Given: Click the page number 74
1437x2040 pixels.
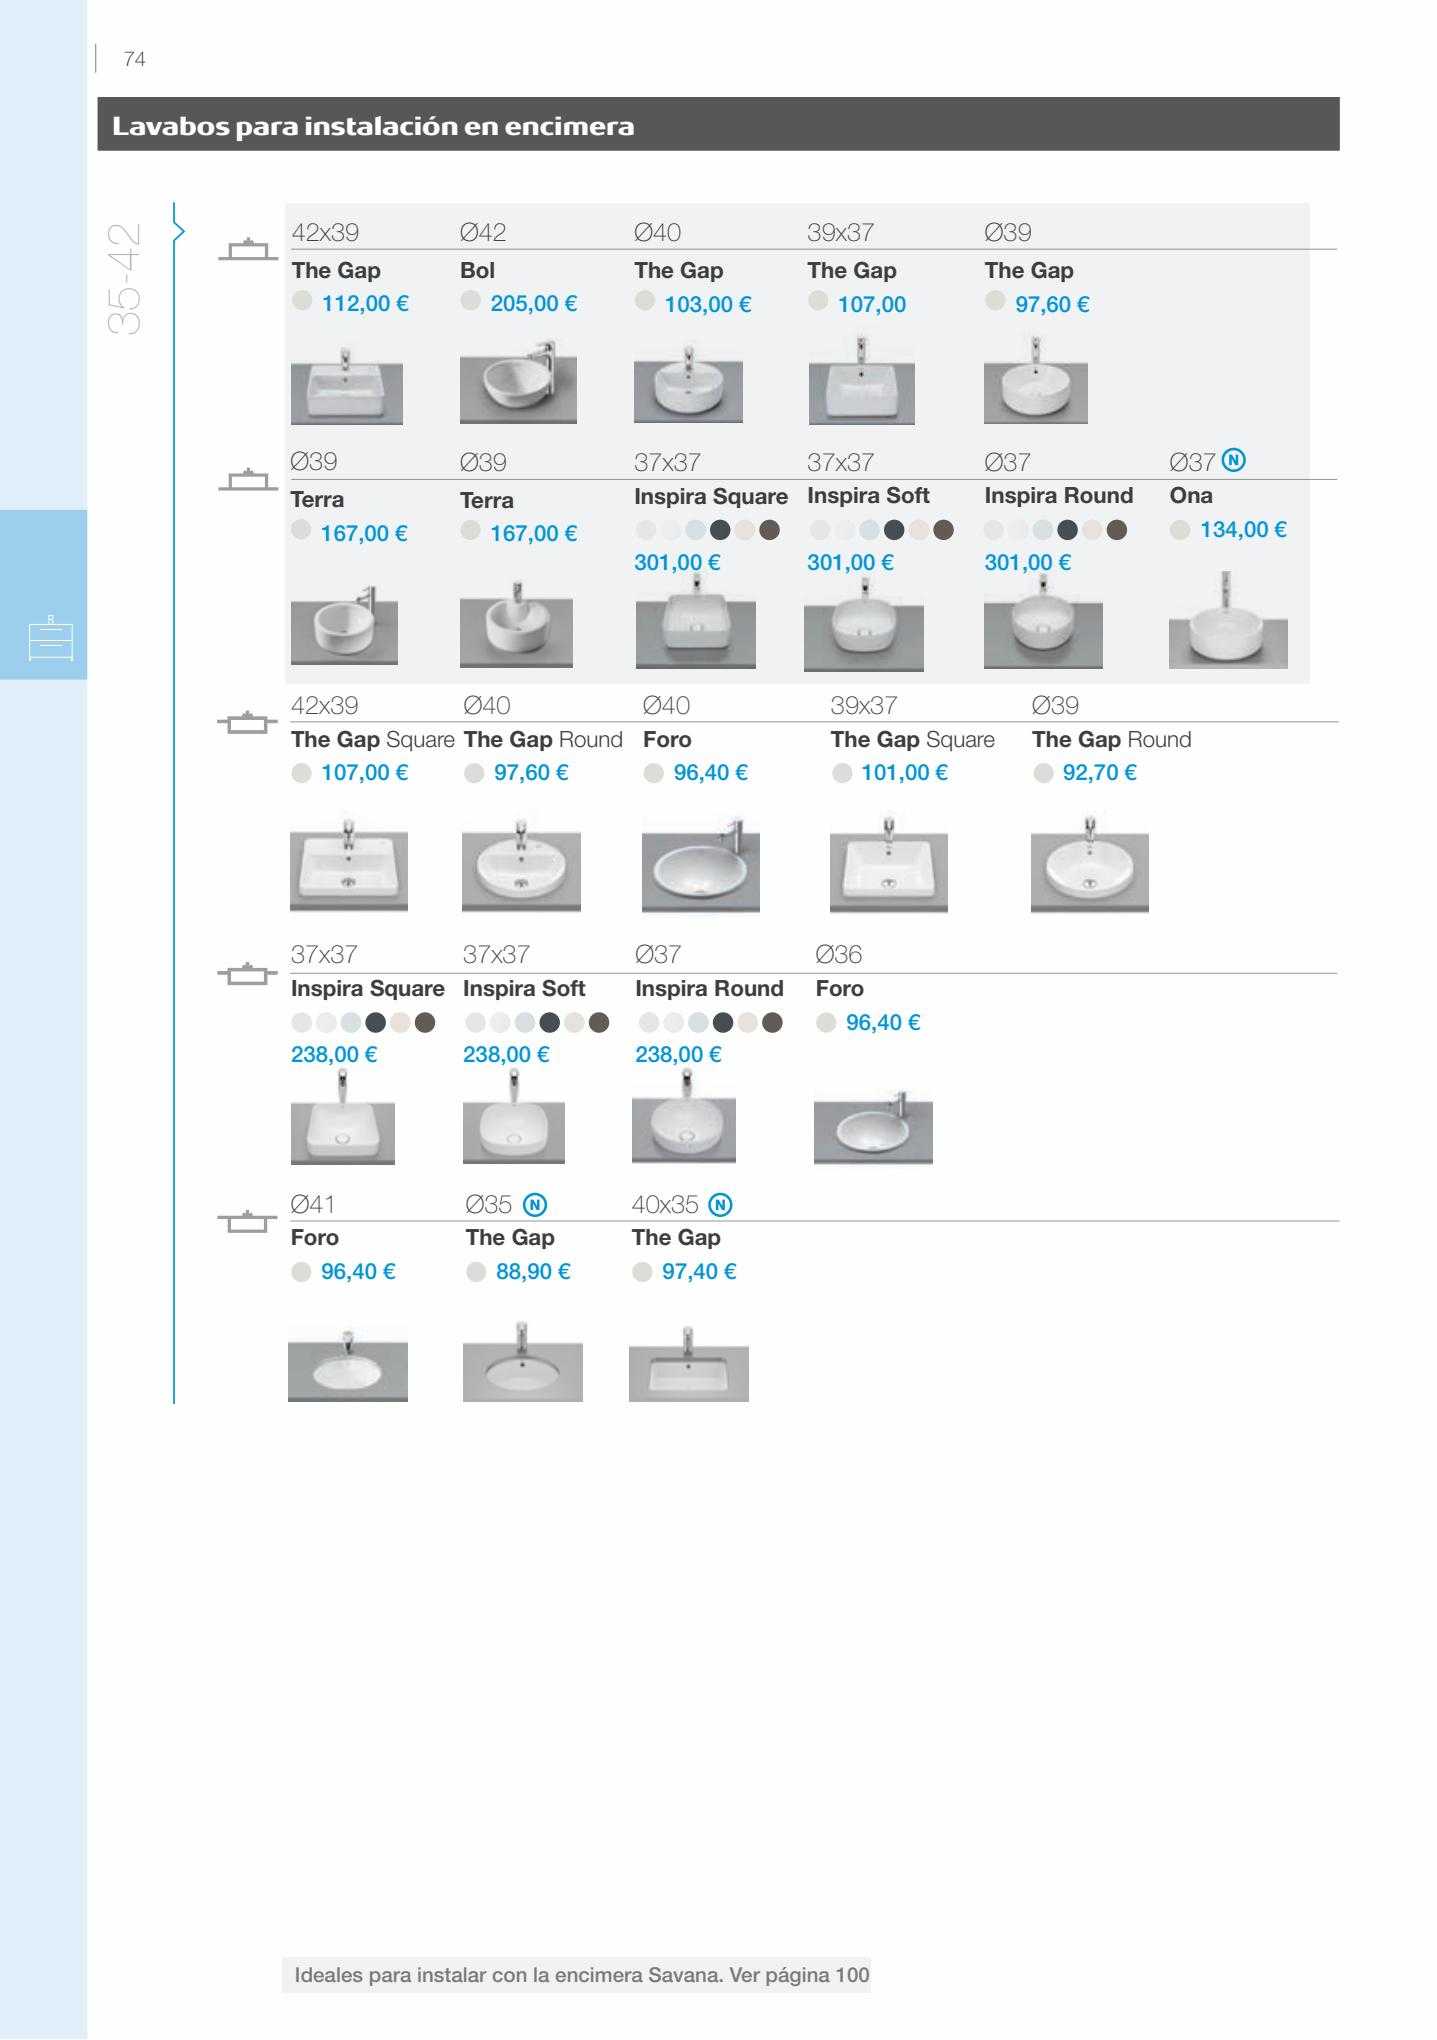Looking at the screenshot, I should (x=134, y=60).
